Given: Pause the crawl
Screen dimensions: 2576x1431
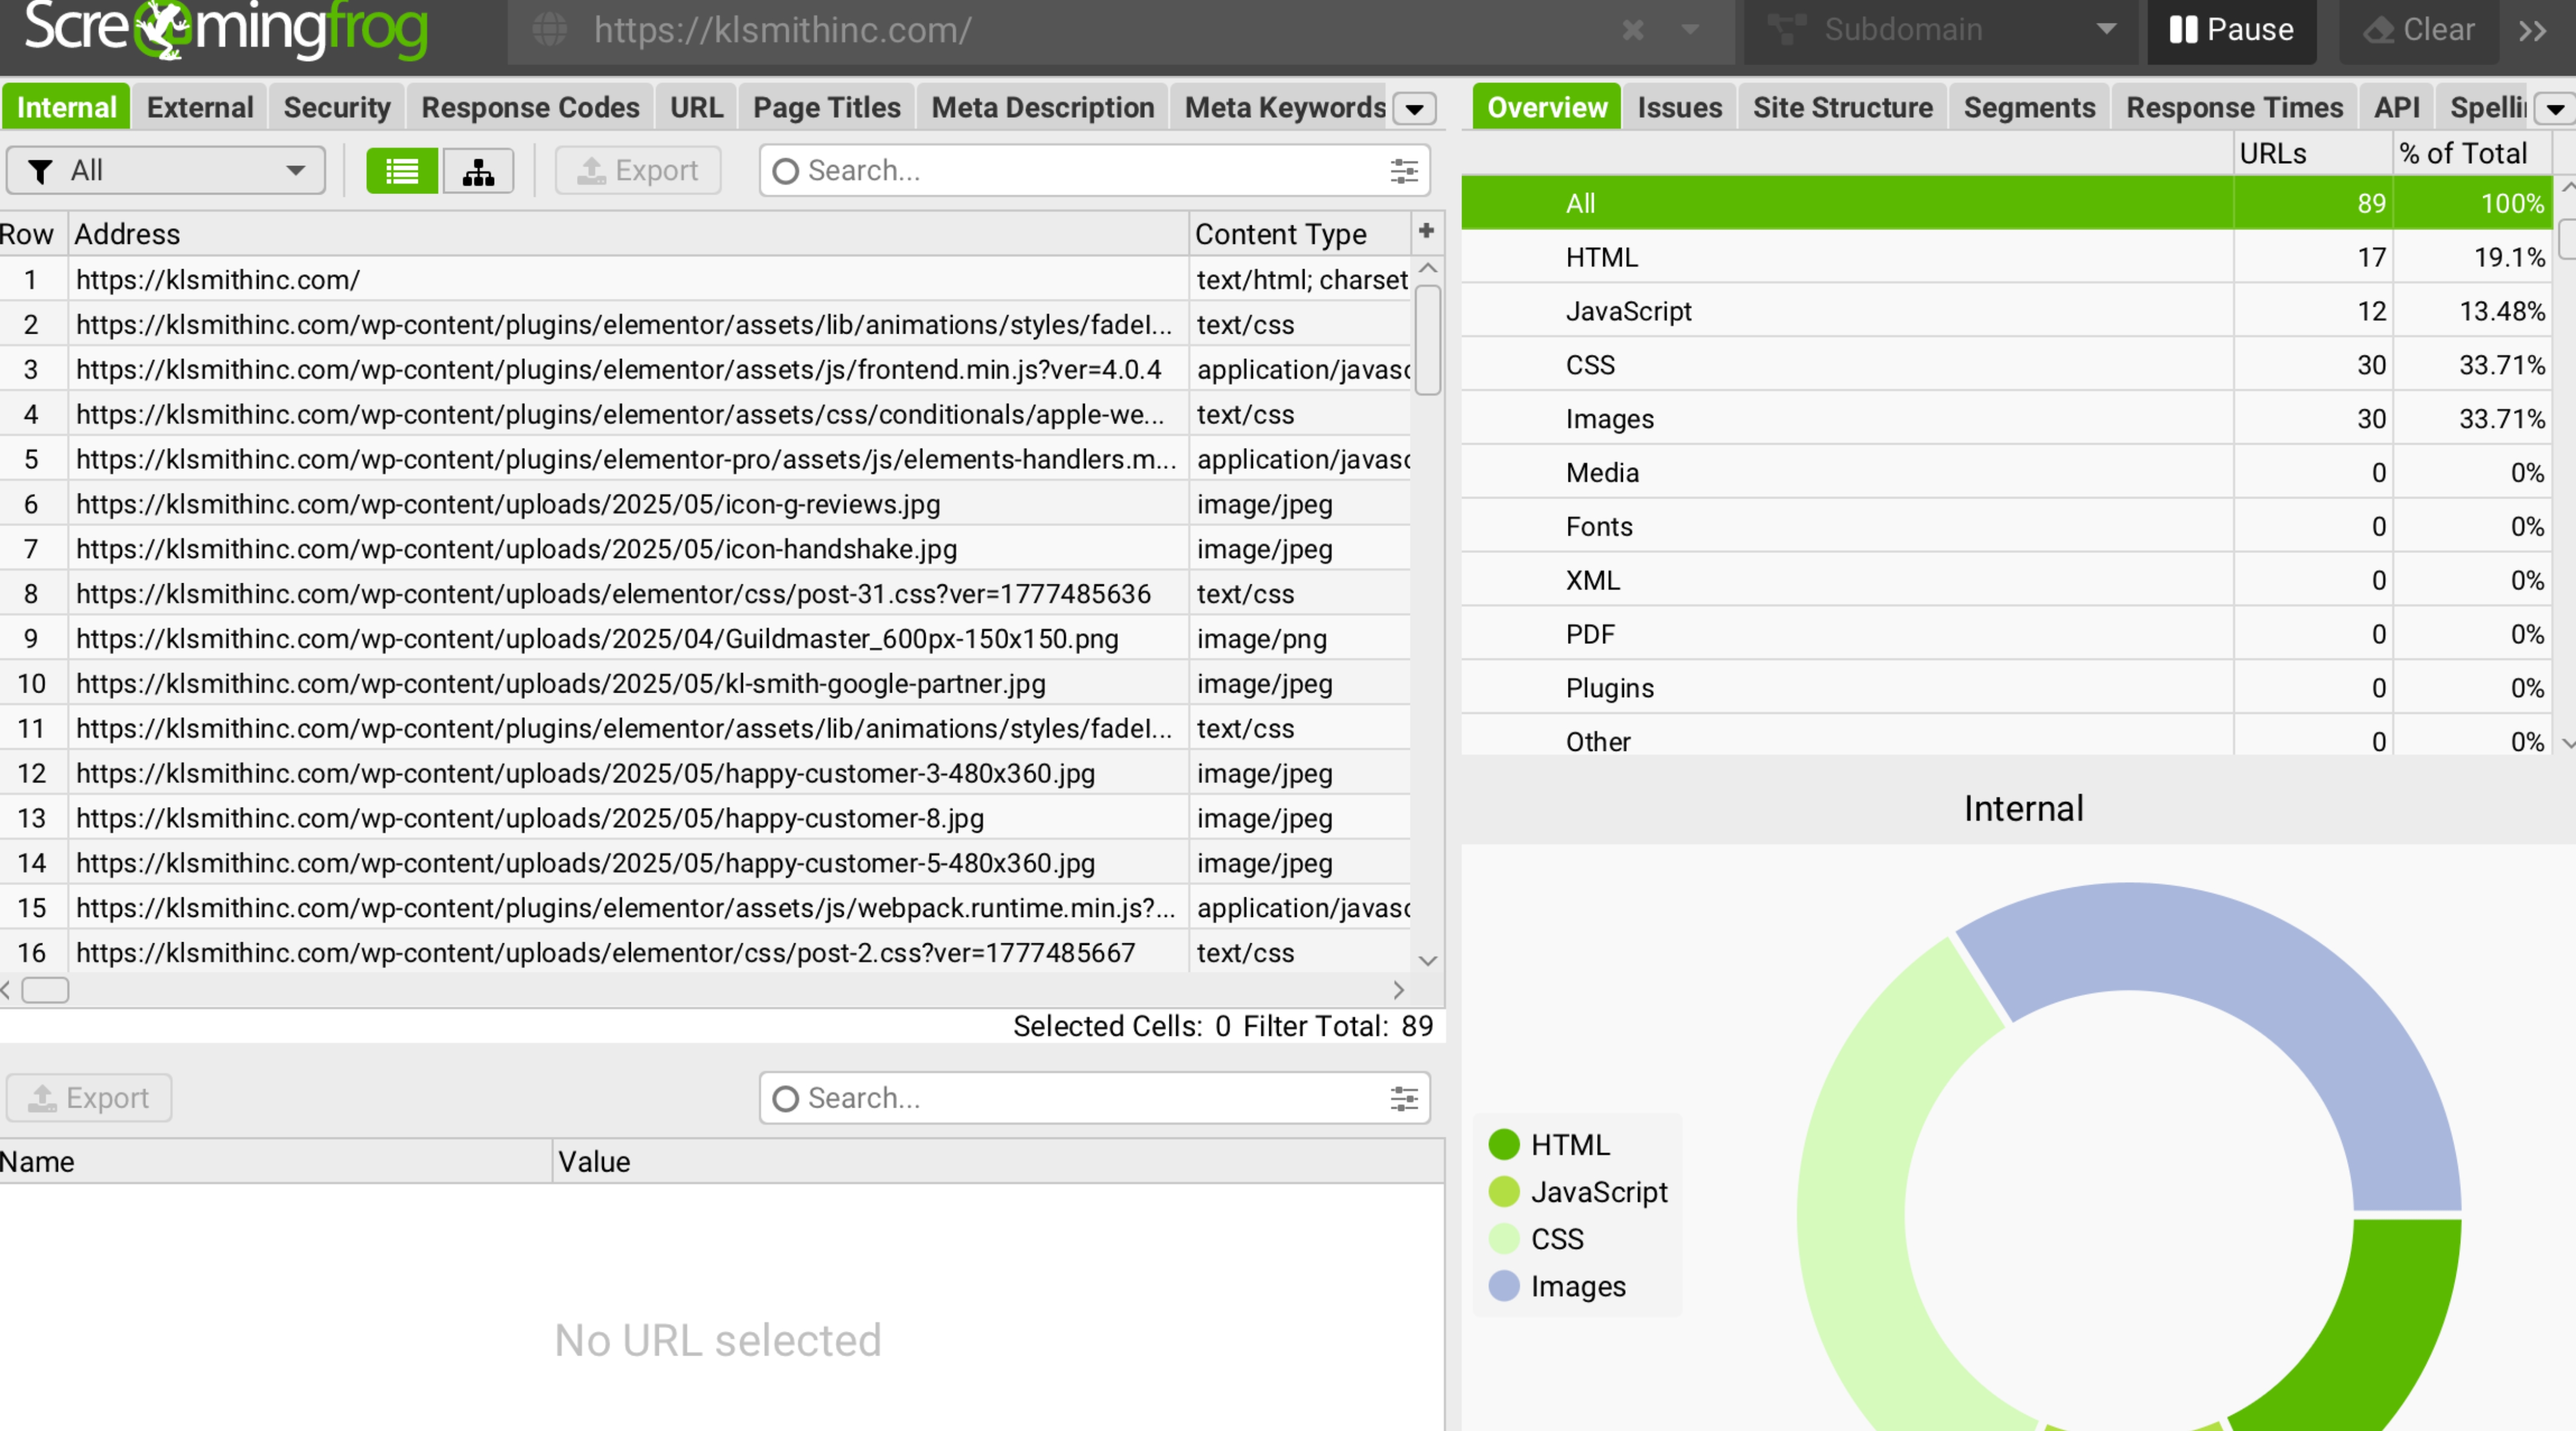Looking at the screenshot, I should point(2231,30).
